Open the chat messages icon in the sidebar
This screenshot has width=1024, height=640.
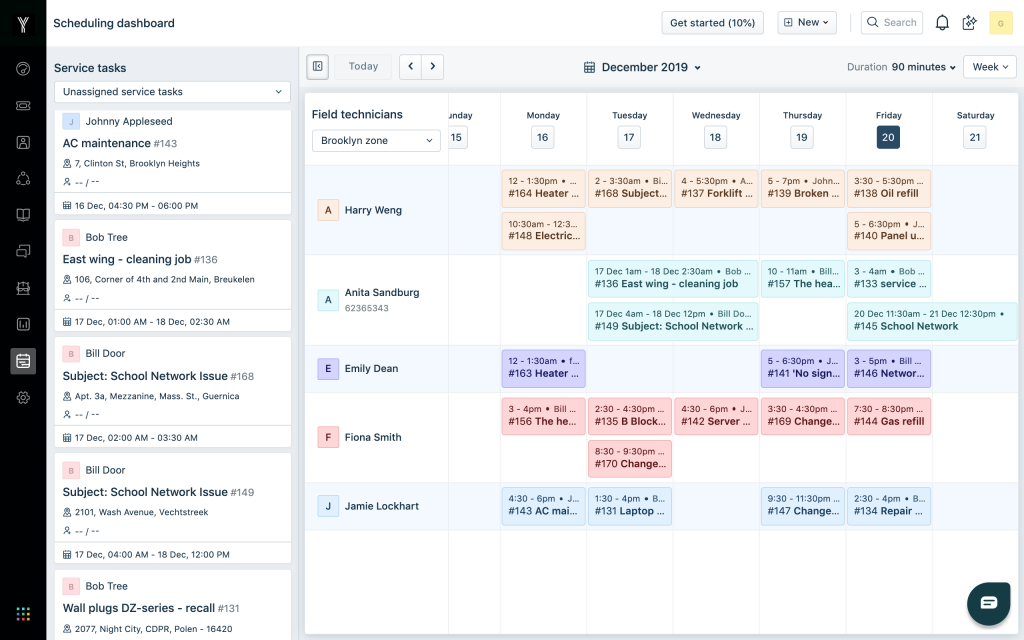point(23,251)
